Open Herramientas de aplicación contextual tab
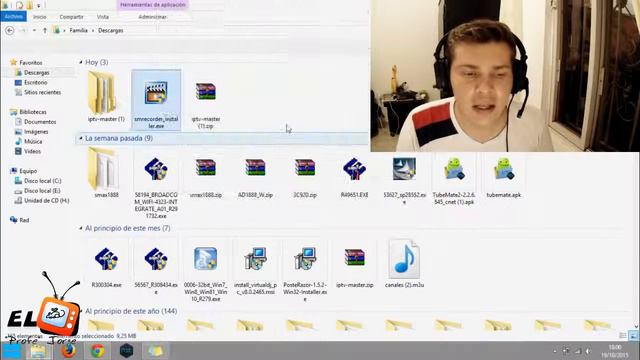This screenshot has width=640, height=360. (153, 5)
